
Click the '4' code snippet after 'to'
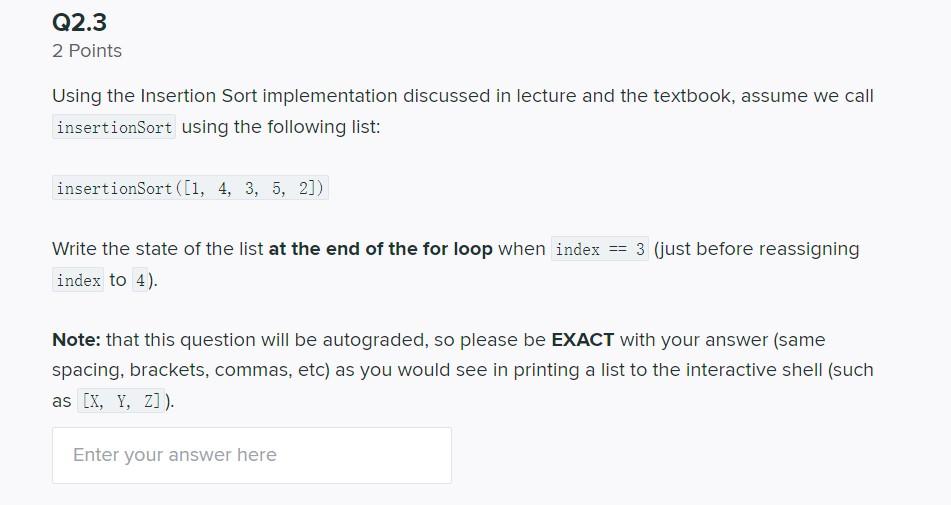140,280
